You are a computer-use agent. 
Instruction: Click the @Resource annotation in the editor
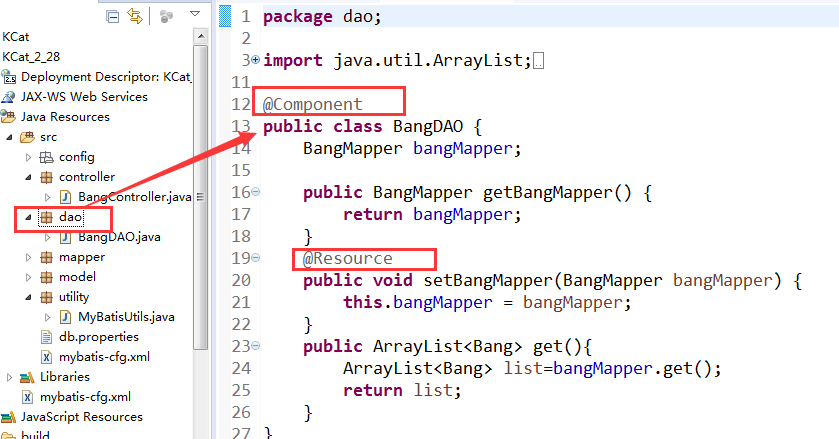click(x=347, y=259)
